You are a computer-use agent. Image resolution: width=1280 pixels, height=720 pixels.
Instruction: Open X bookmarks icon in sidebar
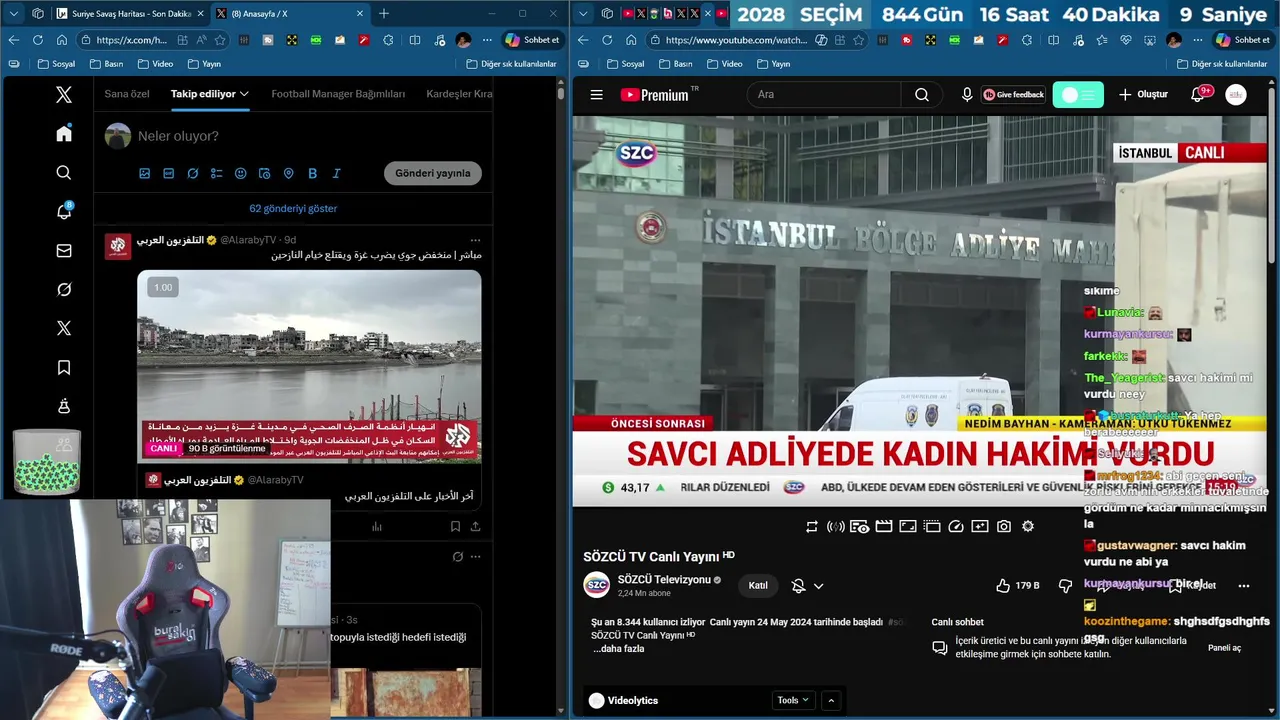tap(64, 368)
